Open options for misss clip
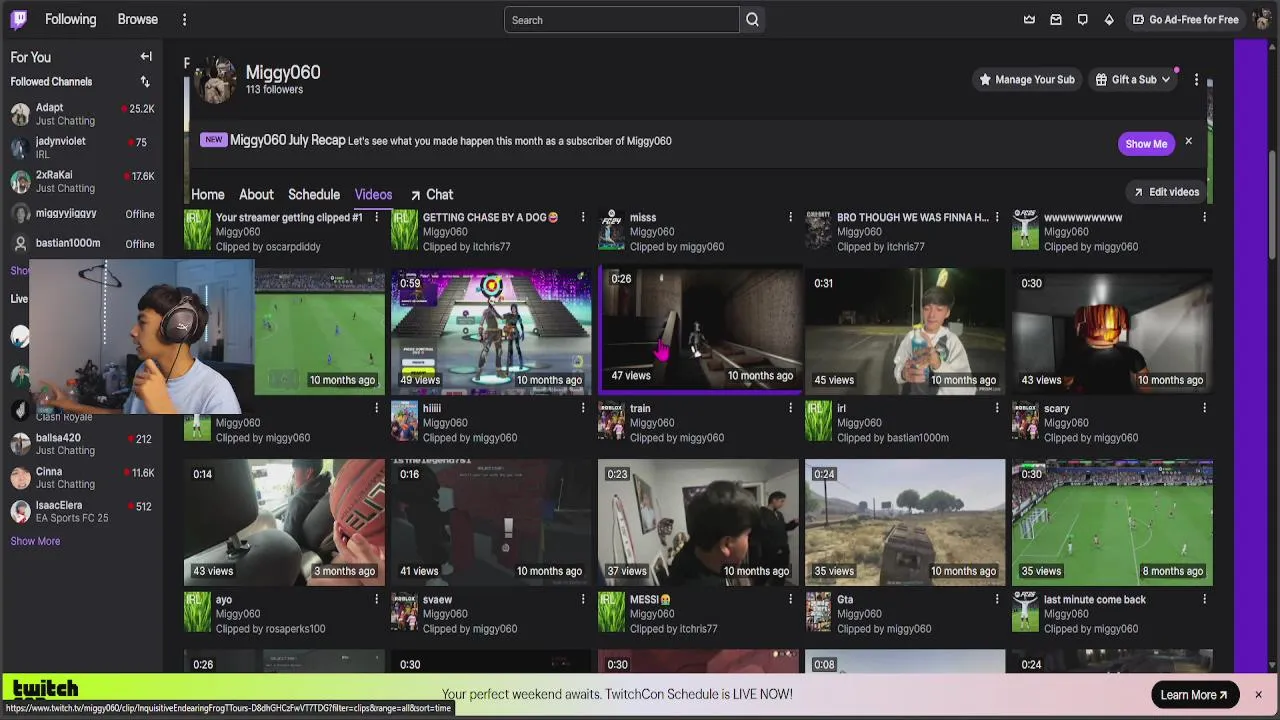Viewport: 1280px width, 720px height. click(x=790, y=217)
